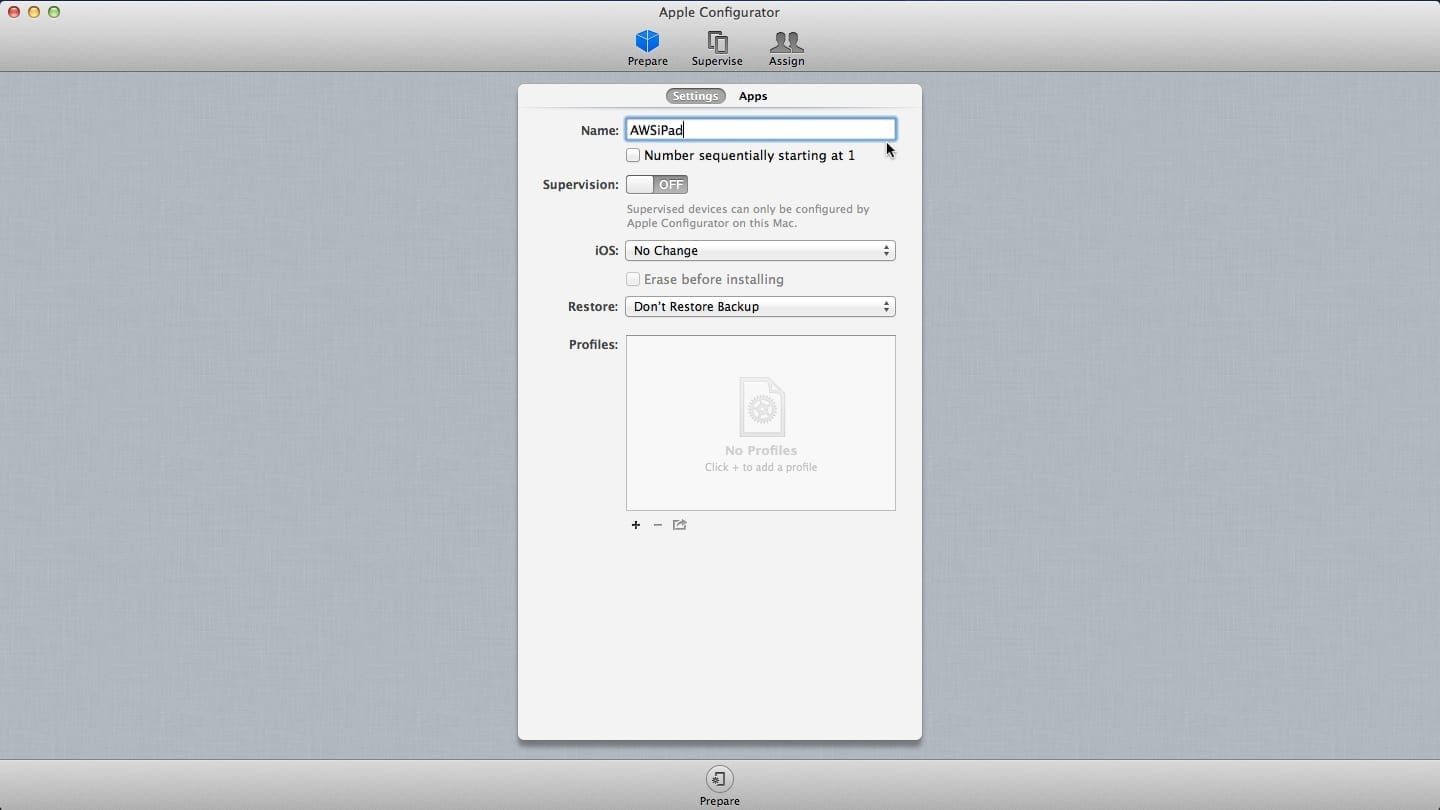The image size is (1440, 810).
Task: Click the No Profiles gear document placeholder
Action: tap(761, 407)
